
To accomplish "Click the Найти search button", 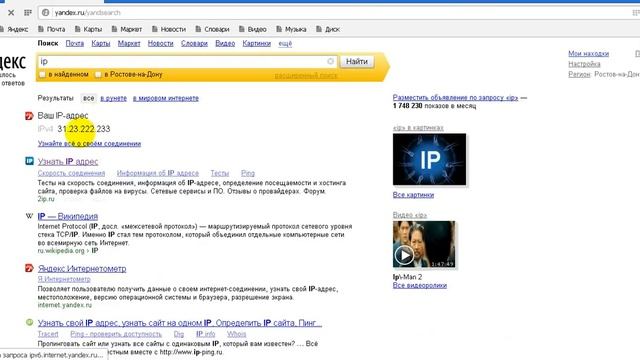I will pyautogui.click(x=357, y=62).
